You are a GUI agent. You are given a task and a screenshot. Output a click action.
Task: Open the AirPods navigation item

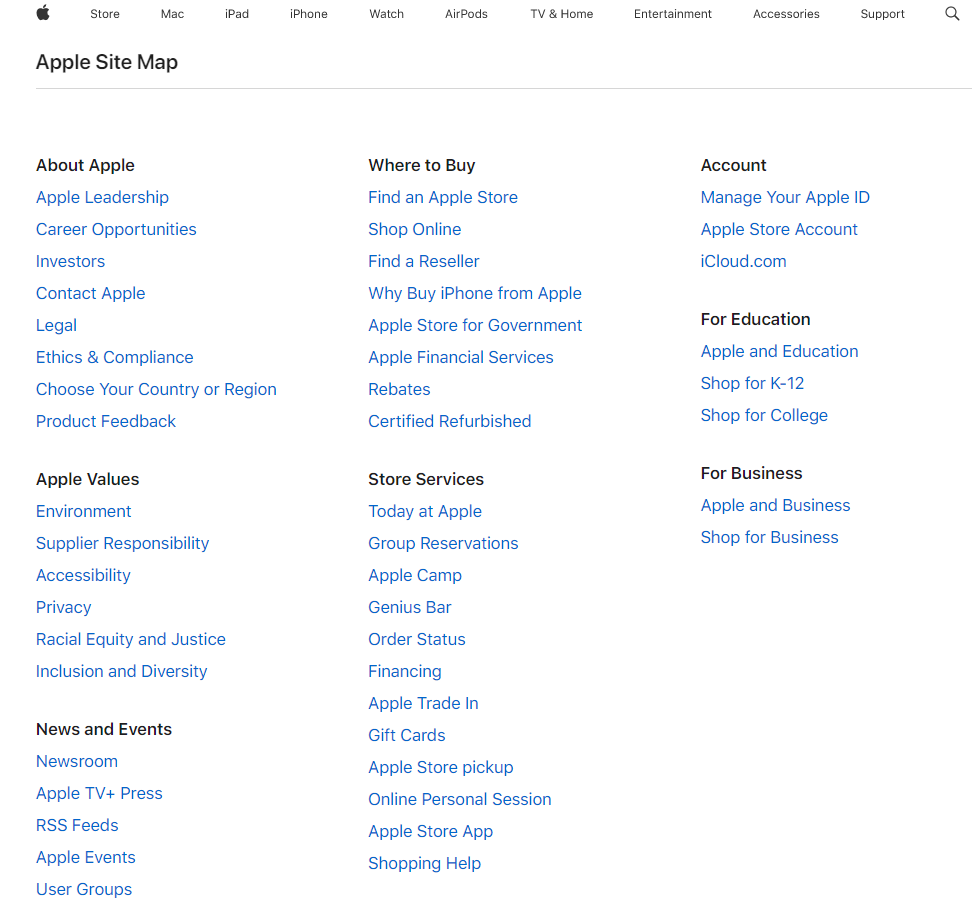(x=466, y=14)
